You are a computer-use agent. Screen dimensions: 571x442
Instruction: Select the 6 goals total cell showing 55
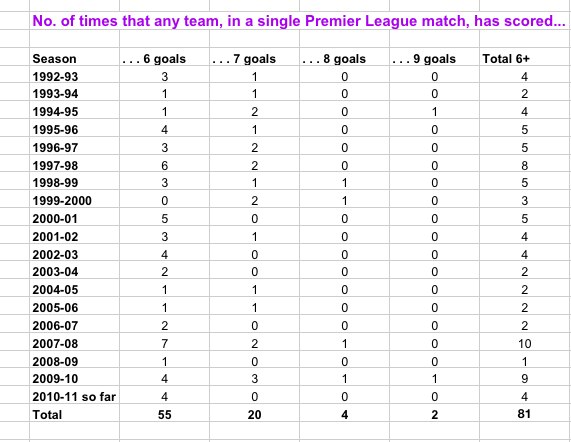coord(164,414)
